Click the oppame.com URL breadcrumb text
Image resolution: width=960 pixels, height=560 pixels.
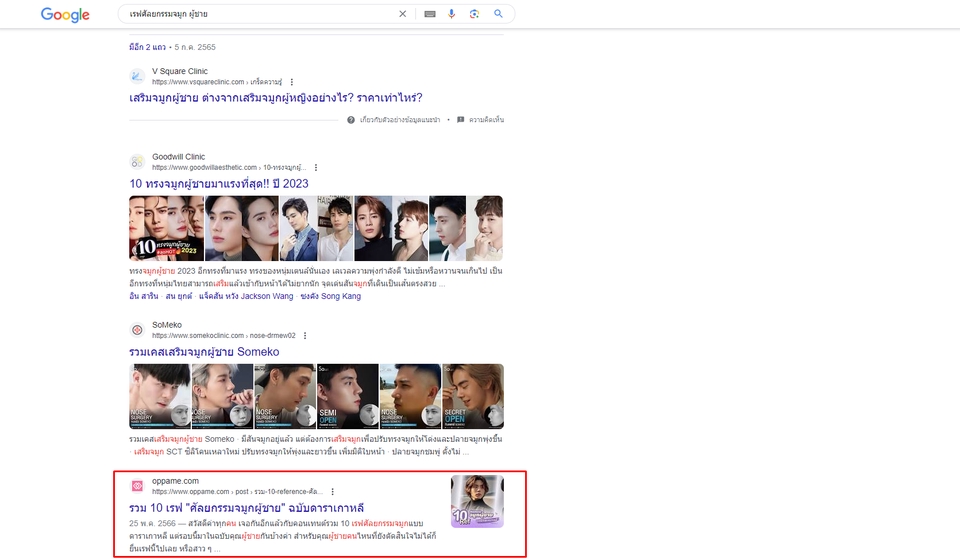coord(238,492)
